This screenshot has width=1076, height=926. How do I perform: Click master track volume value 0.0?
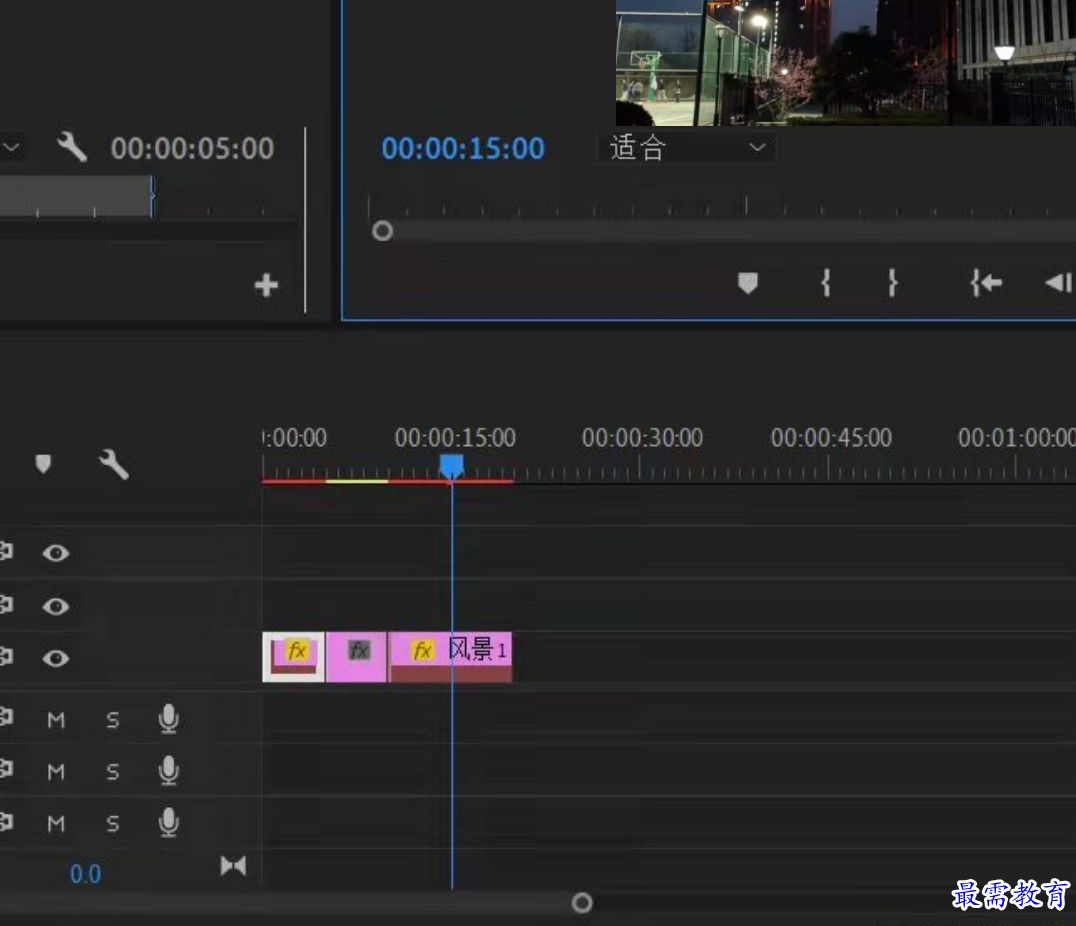point(85,874)
